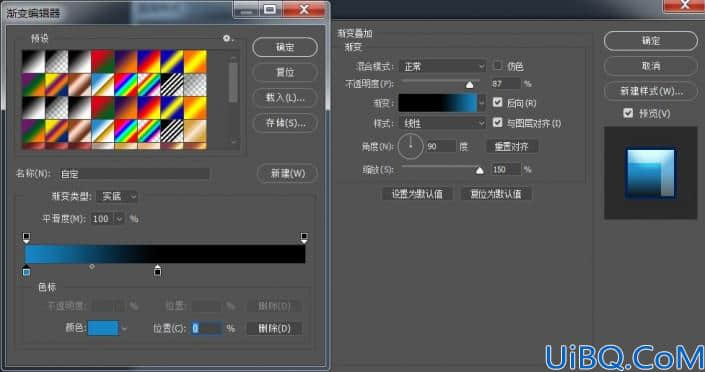Click 取消 in the layer style dialog

coord(651,66)
